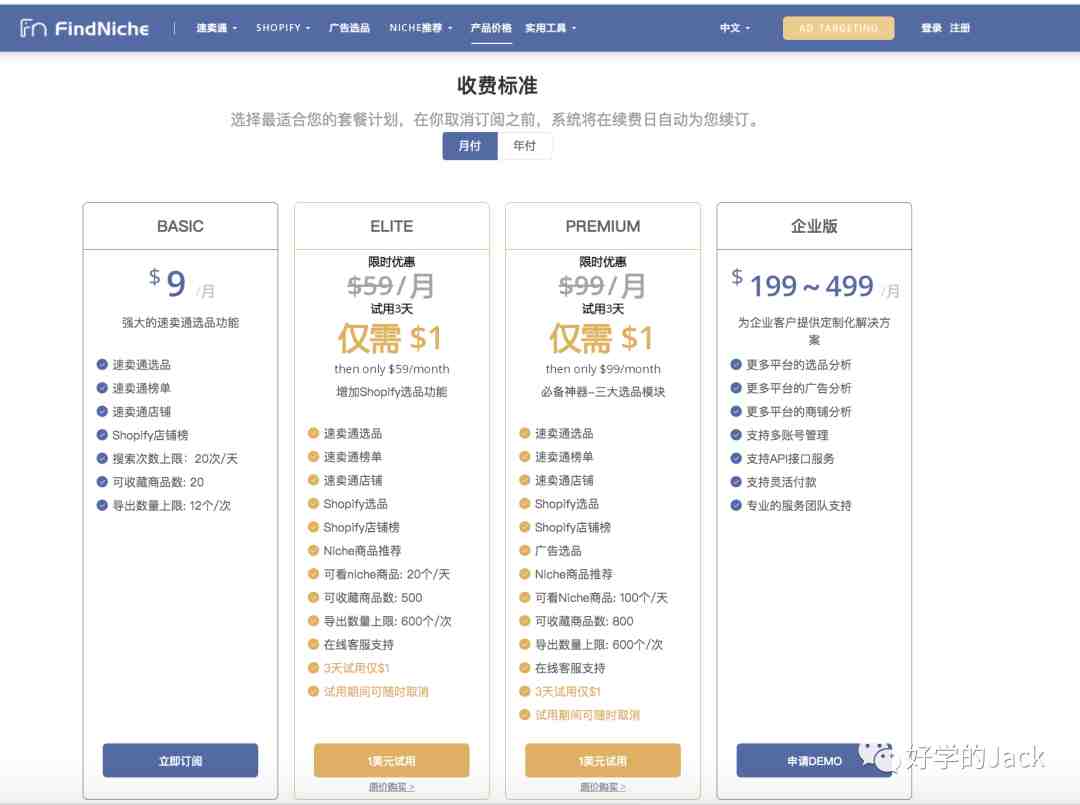The height and width of the screenshot is (805, 1080).
Task: Click the ELITE plan title
Action: [391, 227]
